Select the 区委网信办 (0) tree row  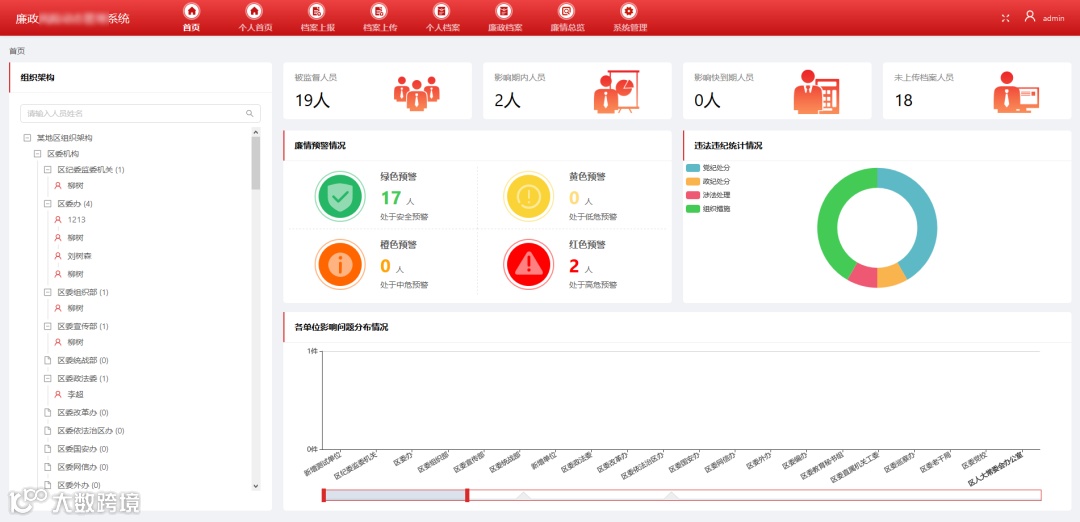(x=83, y=467)
